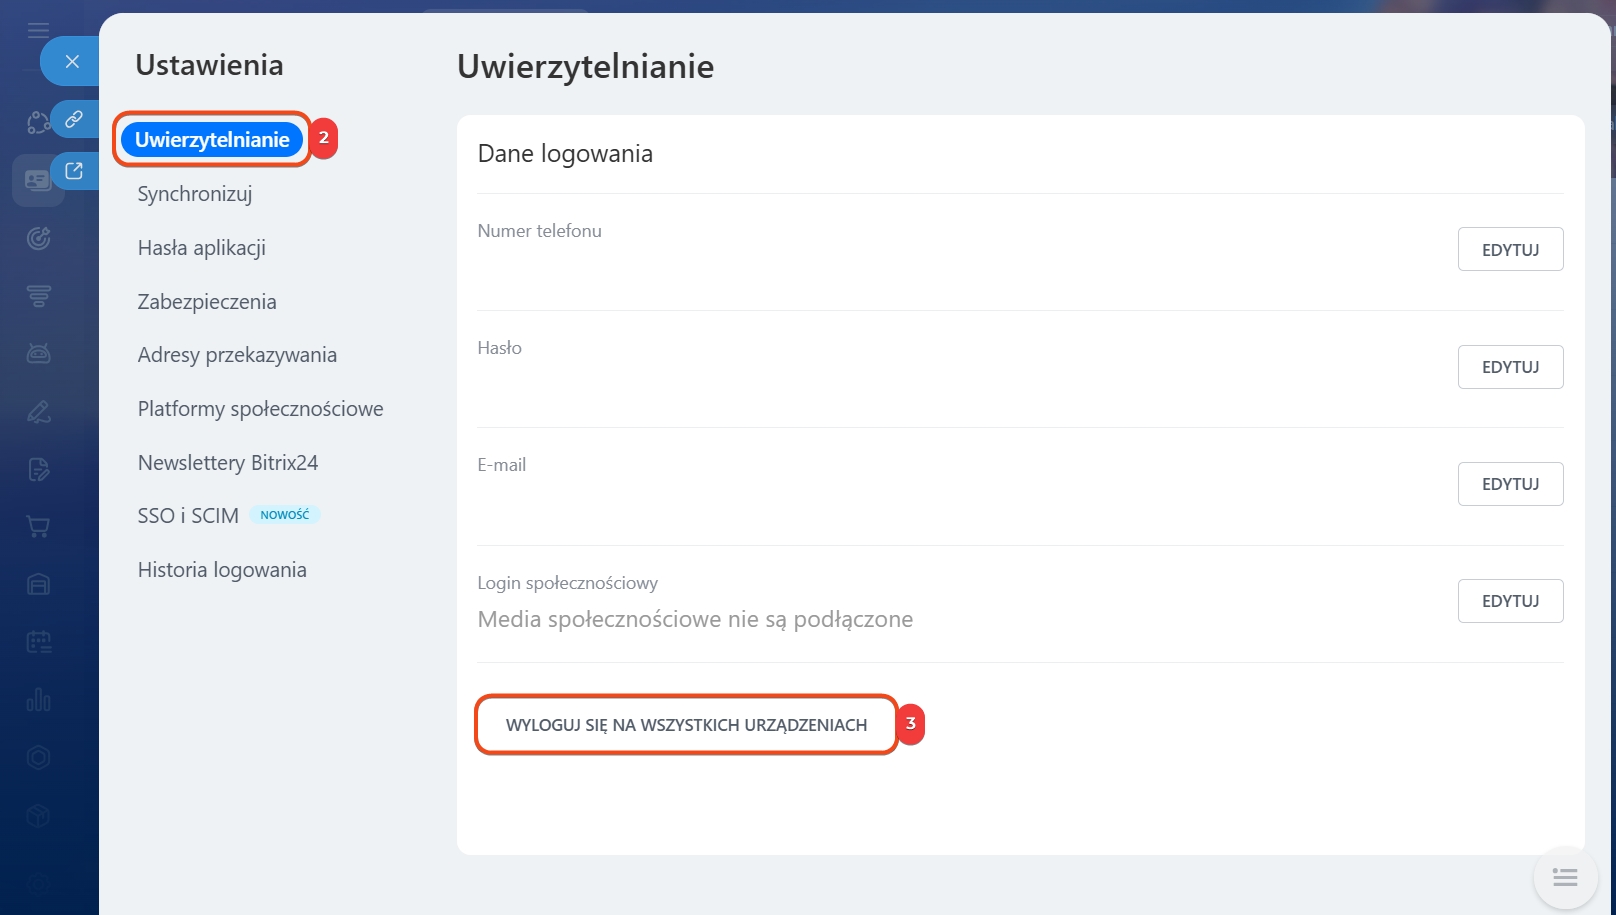Viewport: 1616px width, 915px height.
Task: Click Edytuj next to Numer telefonu
Action: (x=1510, y=250)
